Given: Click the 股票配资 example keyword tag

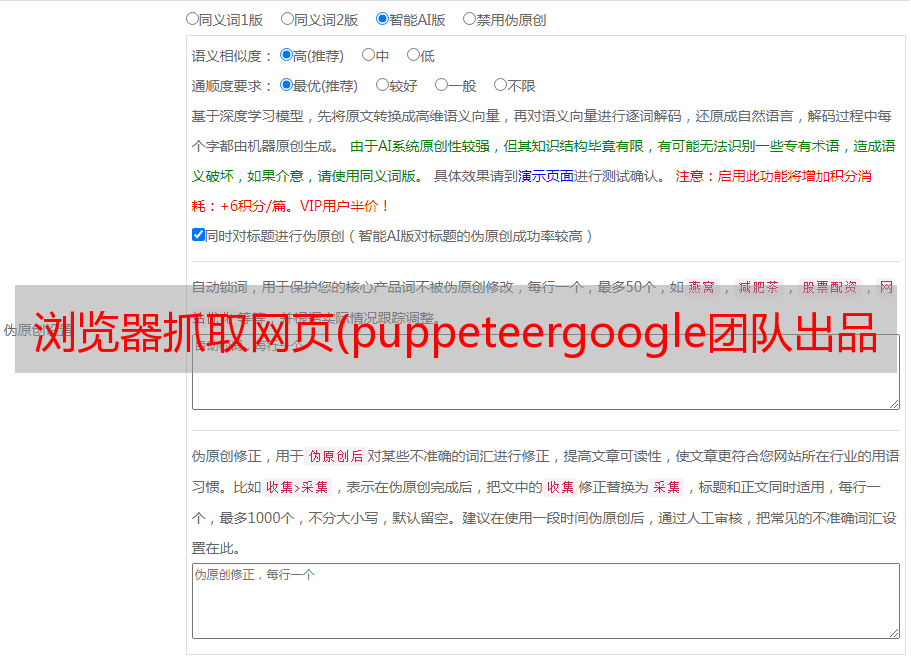Looking at the screenshot, I should tap(829, 287).
